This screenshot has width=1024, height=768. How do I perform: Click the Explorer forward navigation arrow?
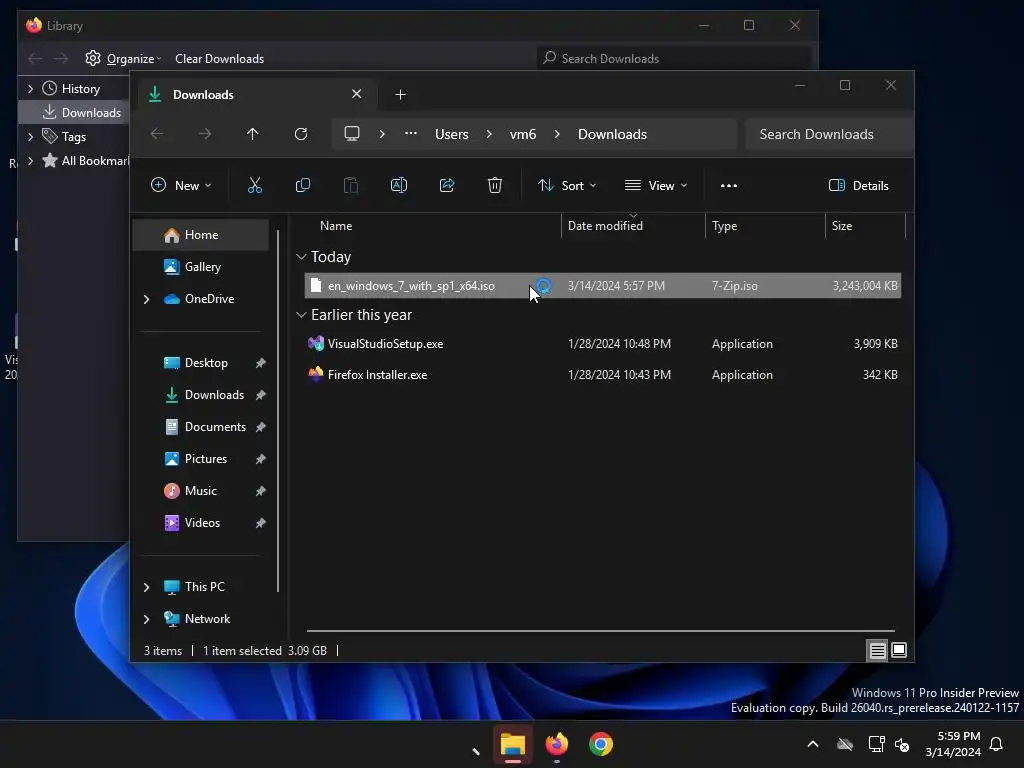coord(204,134)
